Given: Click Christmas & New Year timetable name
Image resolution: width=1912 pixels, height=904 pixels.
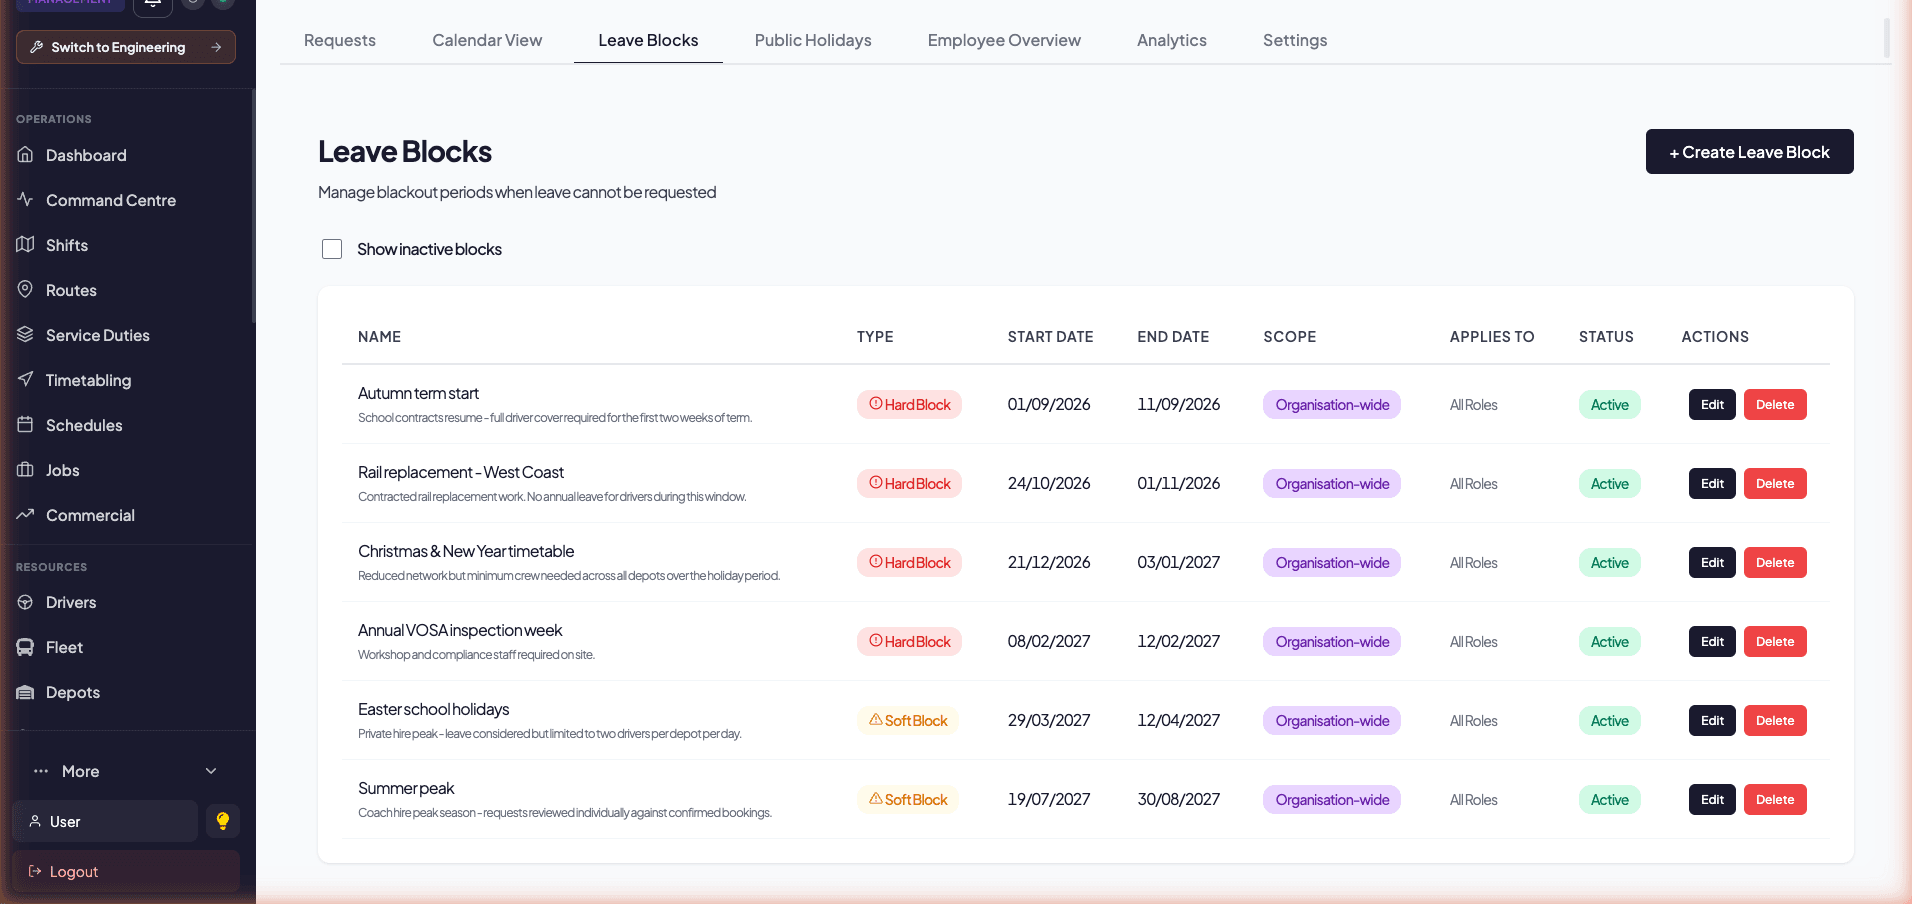Looking at the screenshot, I should [x=466, y=552].
